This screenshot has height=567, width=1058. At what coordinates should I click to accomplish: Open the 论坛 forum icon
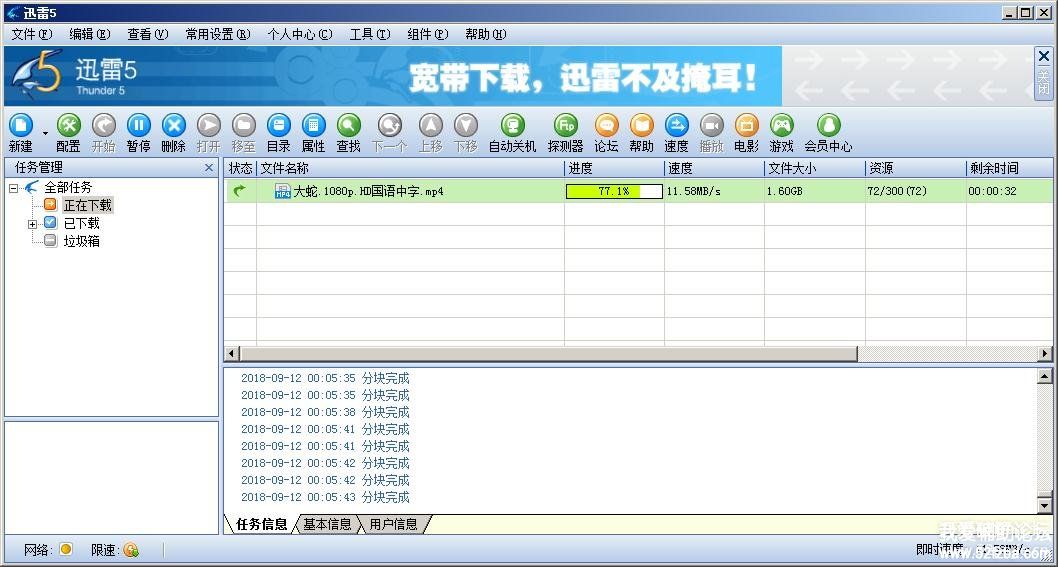607,126
